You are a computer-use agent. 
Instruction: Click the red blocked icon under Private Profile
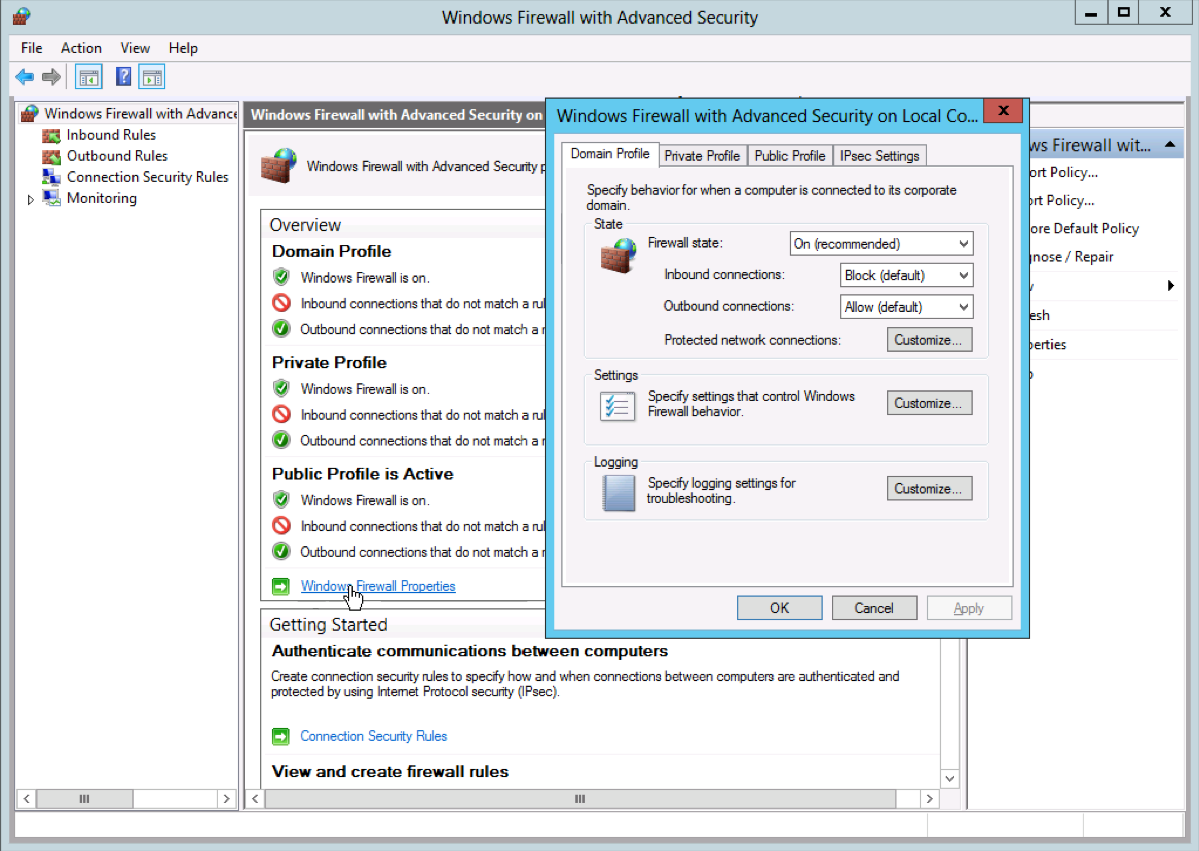(281, 414)
